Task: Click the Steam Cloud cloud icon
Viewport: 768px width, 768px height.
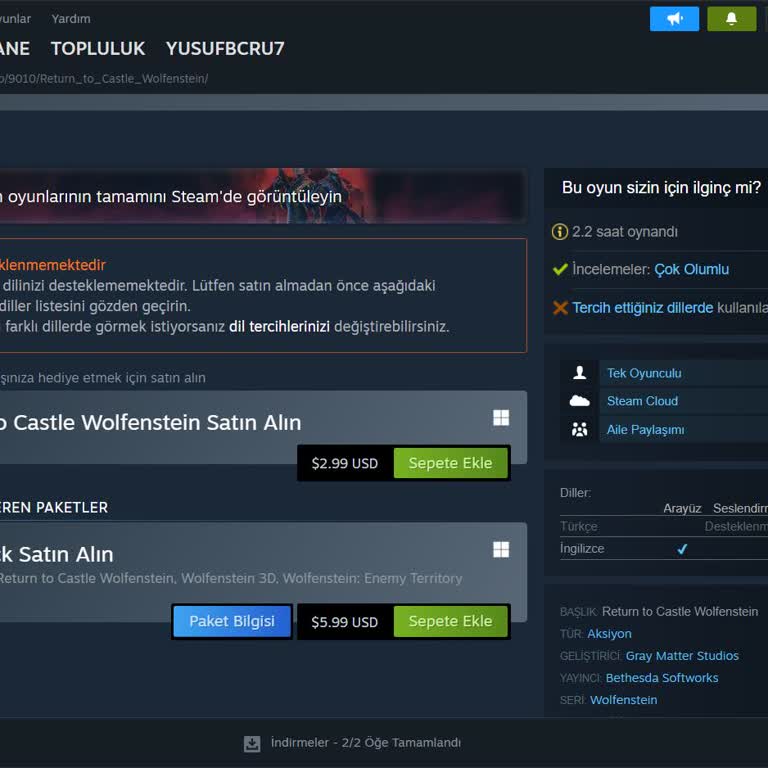Action: pos(579,401)
